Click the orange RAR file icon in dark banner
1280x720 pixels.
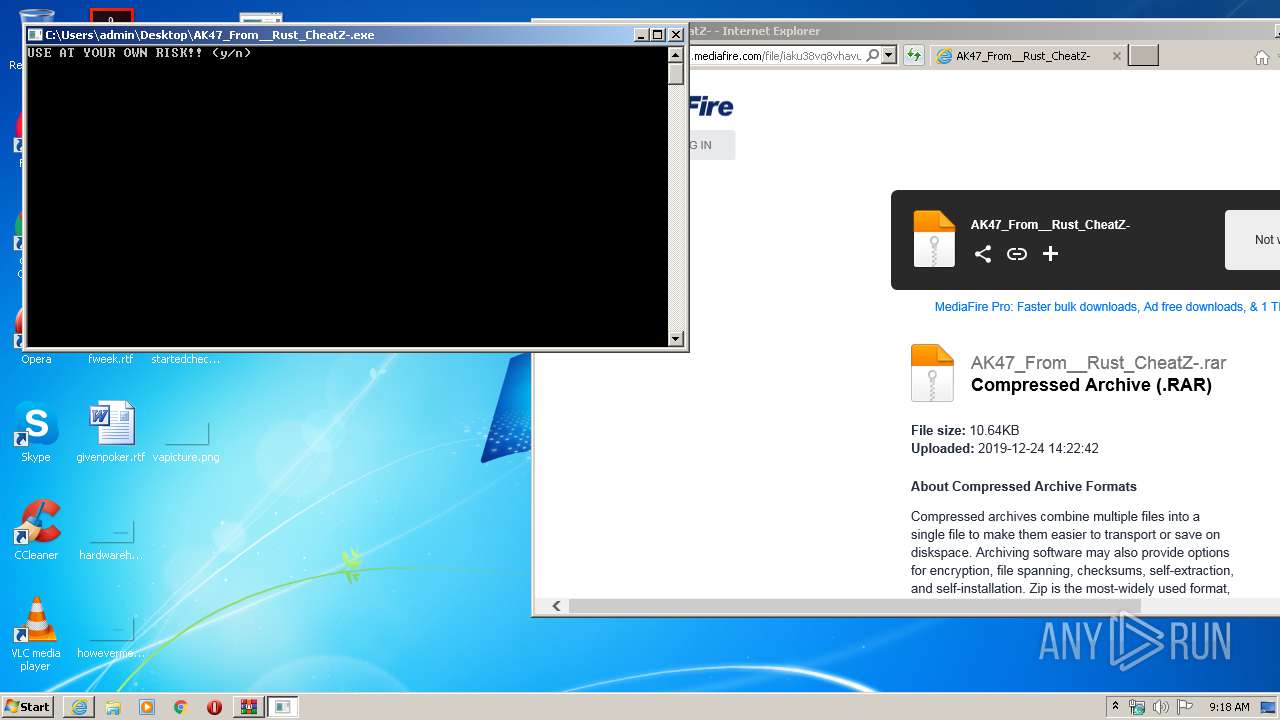point(934,238)
